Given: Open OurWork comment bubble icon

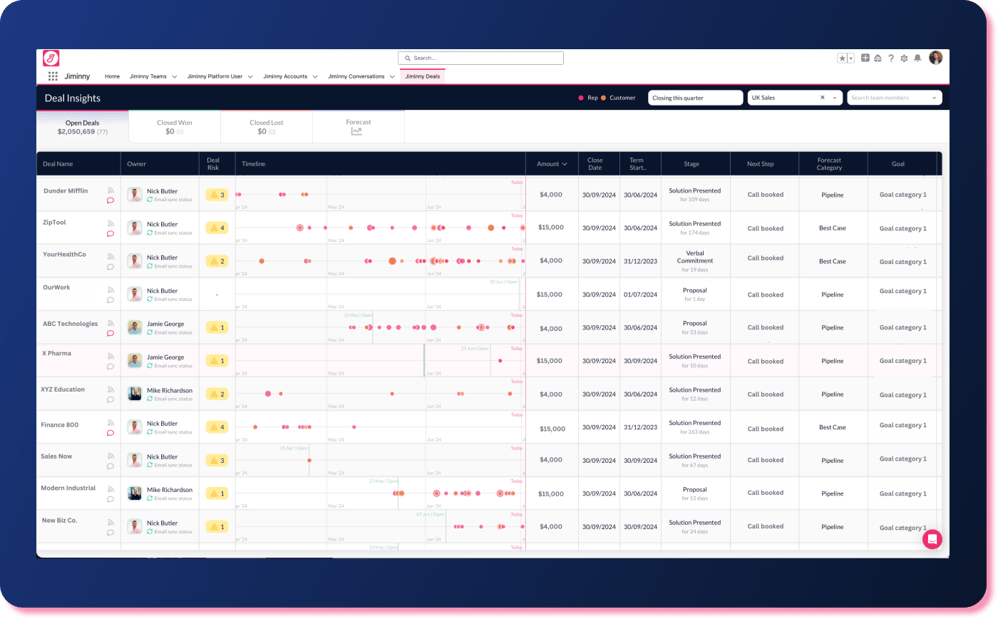Looking at the screenshot, I should pos(110,300).
